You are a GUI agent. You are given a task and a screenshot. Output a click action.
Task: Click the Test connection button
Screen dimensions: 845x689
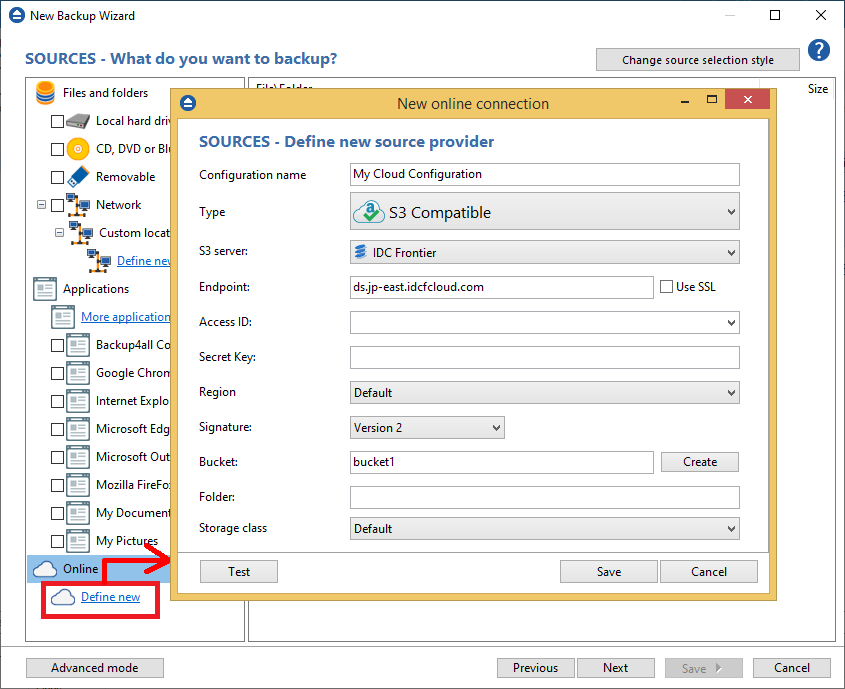click(x=239, y=572)
